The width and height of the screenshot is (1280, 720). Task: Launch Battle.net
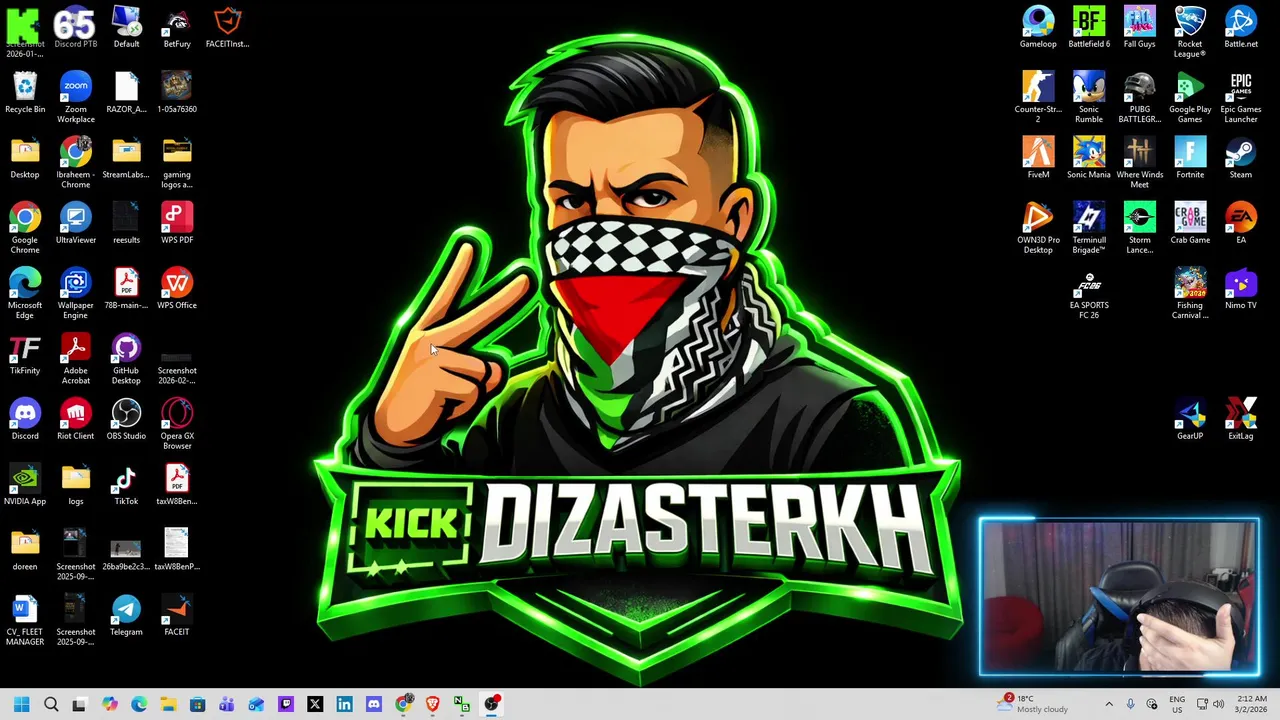click(1241, 27)
